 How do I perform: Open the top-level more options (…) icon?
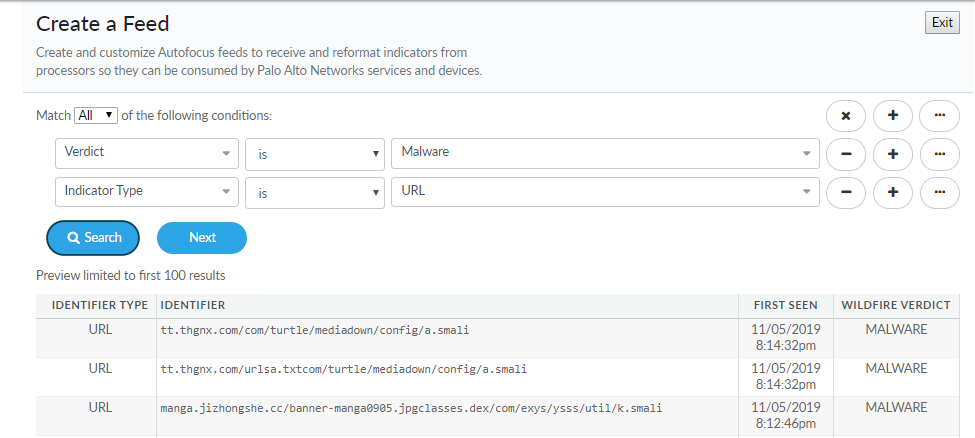point(939,116)
